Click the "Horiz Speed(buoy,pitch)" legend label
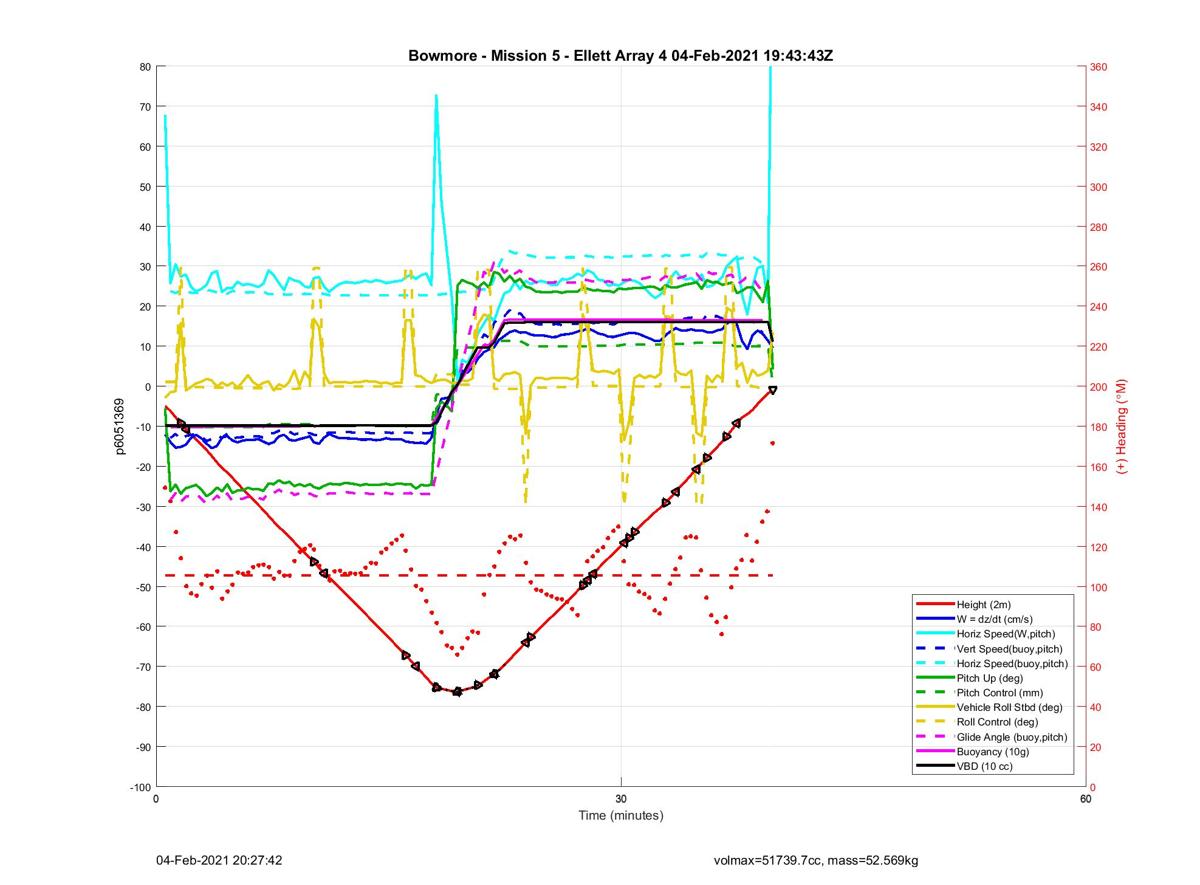Screen dimensions: 1200x885 1012,663
